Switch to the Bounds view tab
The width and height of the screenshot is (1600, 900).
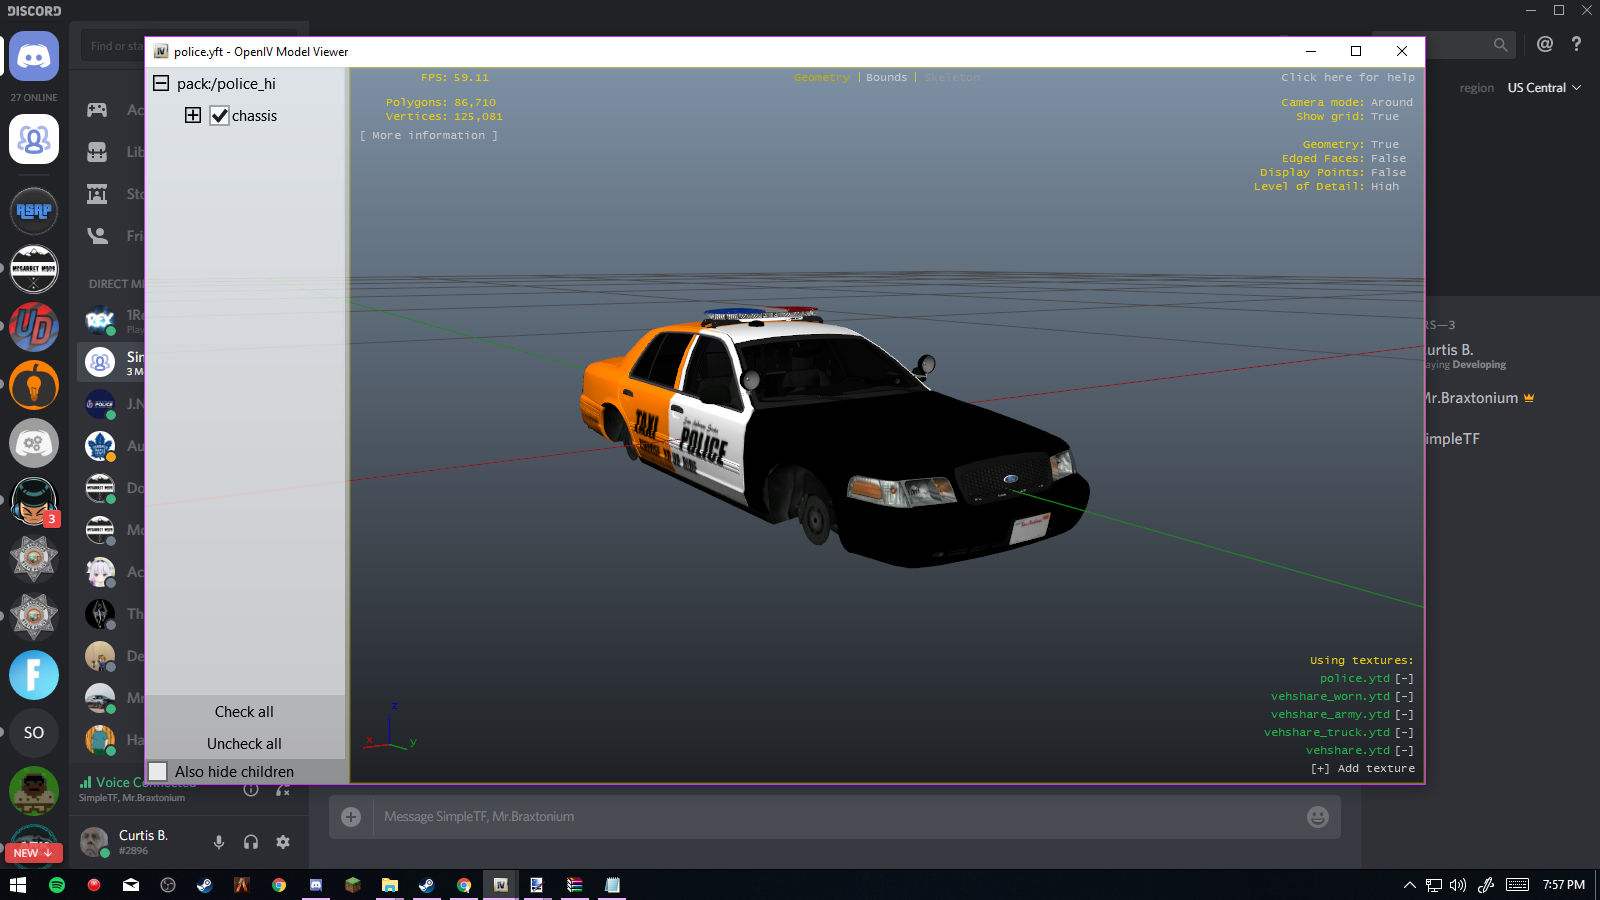click(x=886, y=78)
